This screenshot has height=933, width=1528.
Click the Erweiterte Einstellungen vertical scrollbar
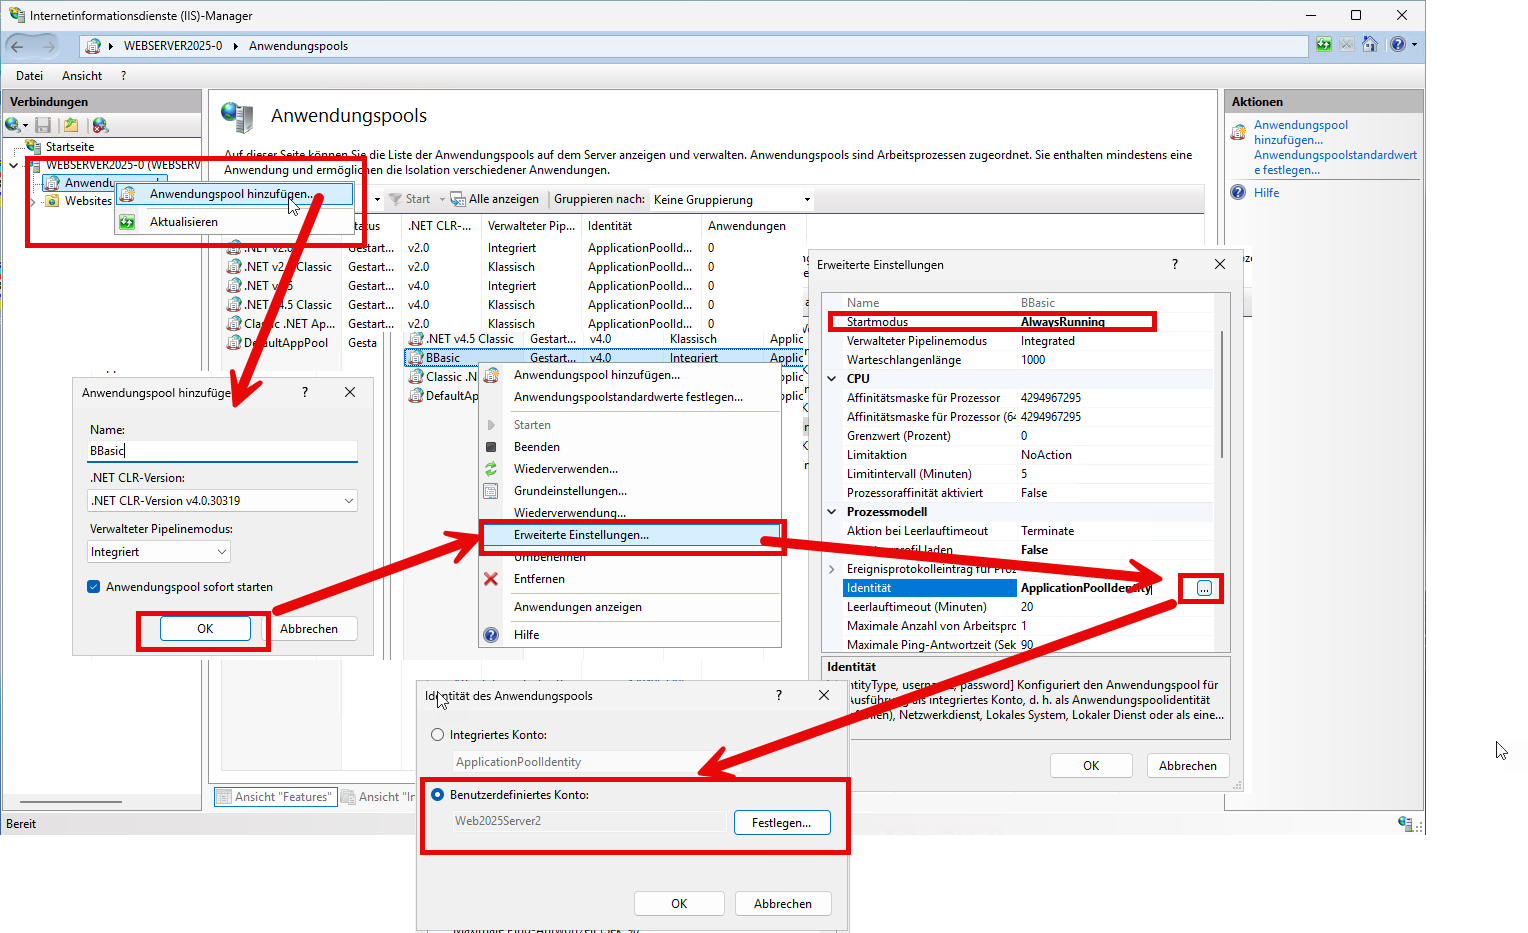(x=1222, y=395)
